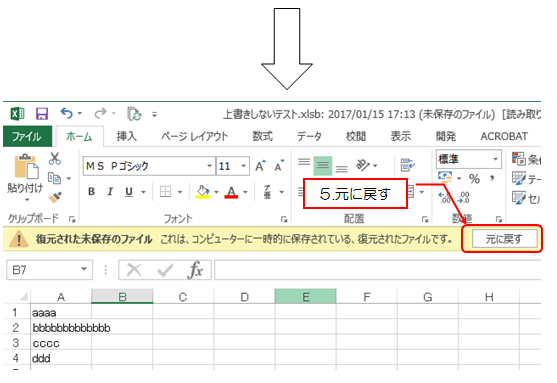Toggle Underline formatting
The height and width of the screenshot is (383, 557).
[129, 192]
